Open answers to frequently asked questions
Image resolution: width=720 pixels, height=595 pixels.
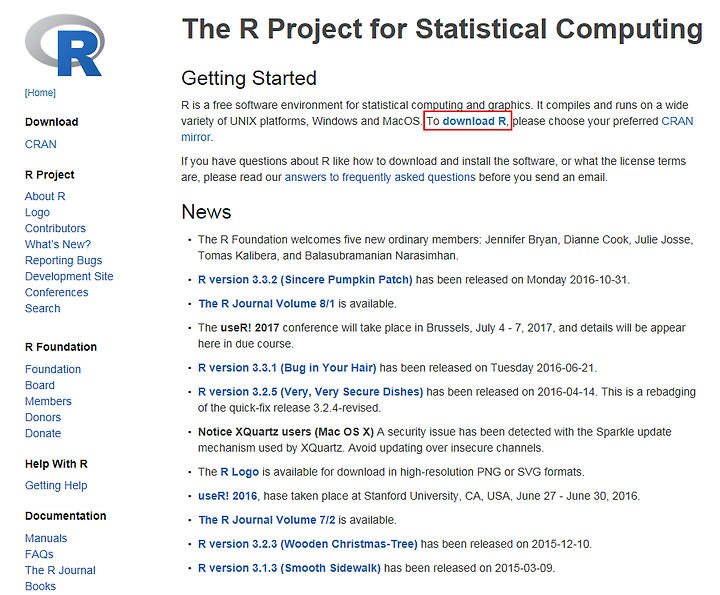380,177
